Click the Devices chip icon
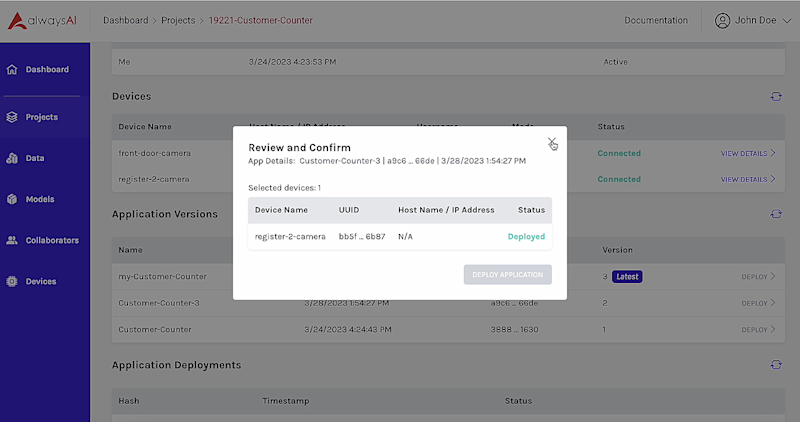The width and height of the screenshot is (800, 422). (12, 281)
